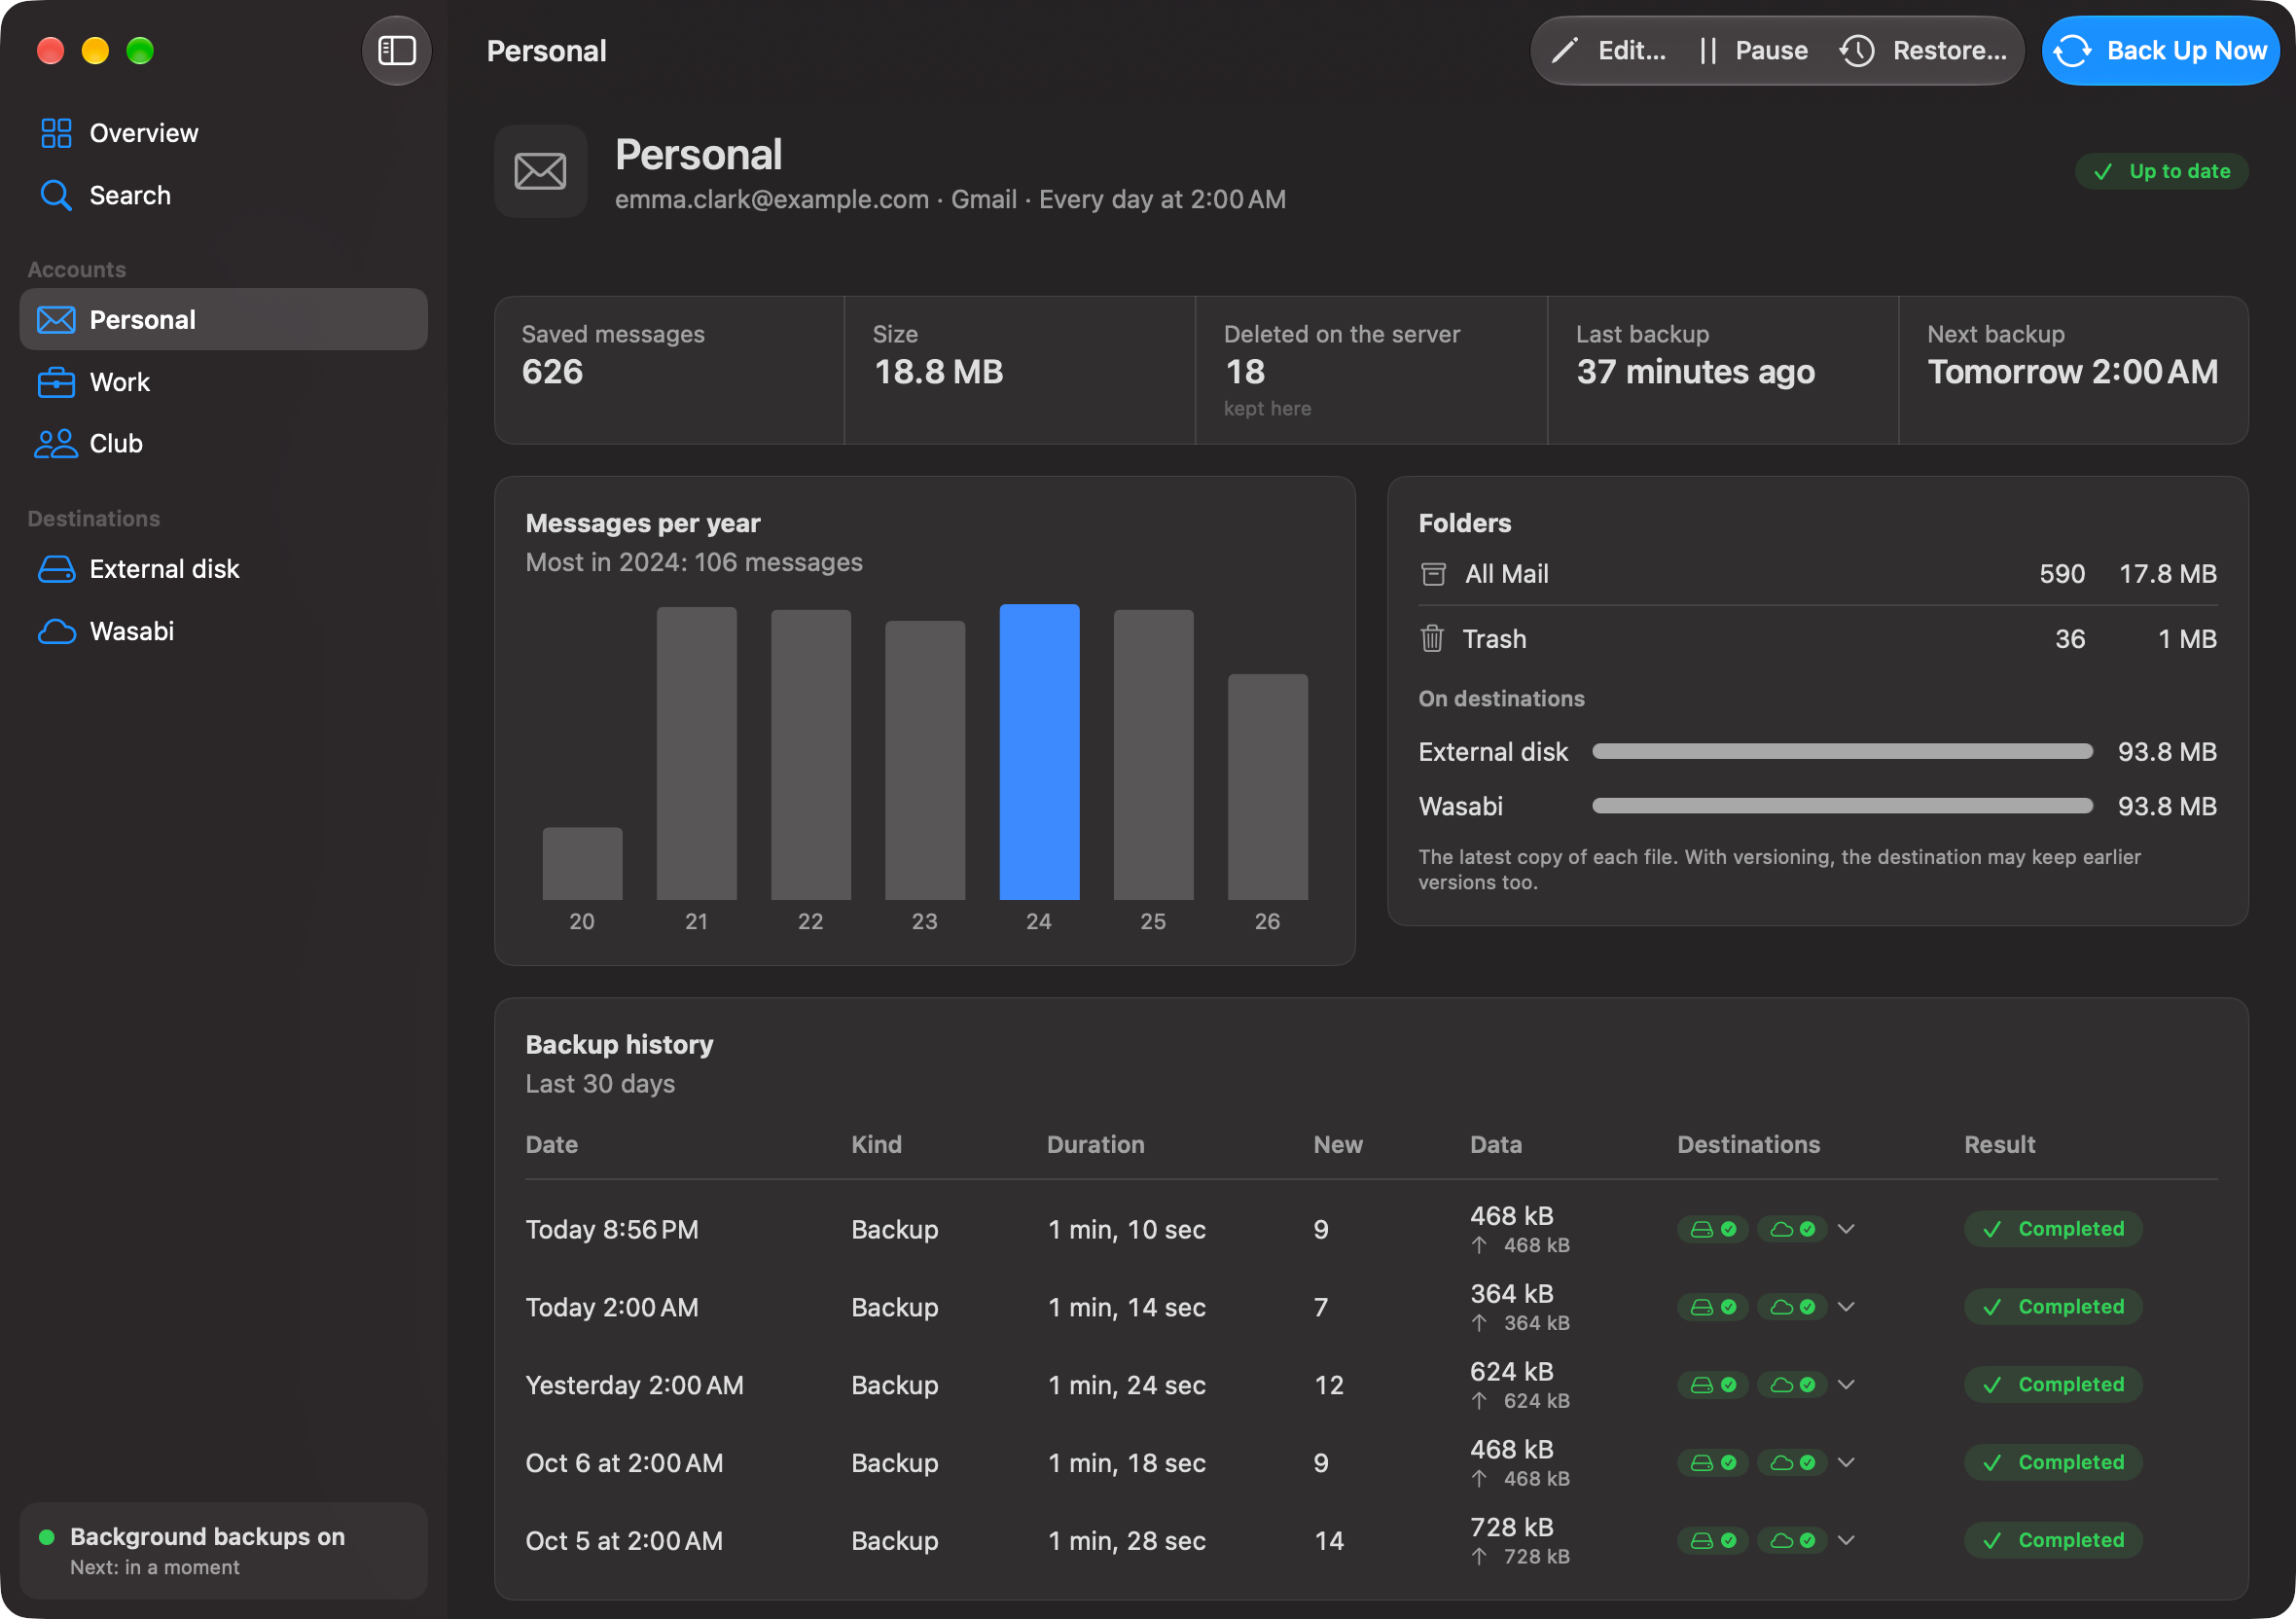2296x1619 pixels.
Task: Click the '1 min, 24 sec' duration cell
Action: [x=1126, y=1385]
